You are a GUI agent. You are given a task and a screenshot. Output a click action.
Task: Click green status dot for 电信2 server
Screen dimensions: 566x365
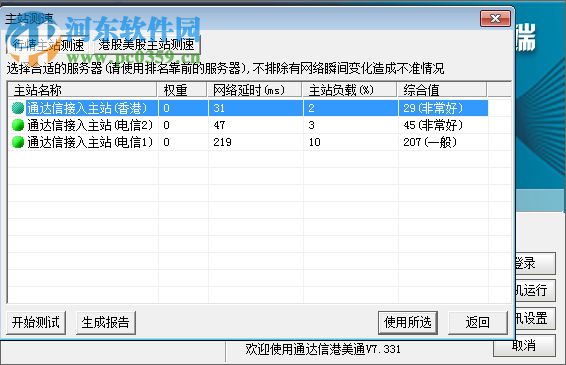pos(18,125)
